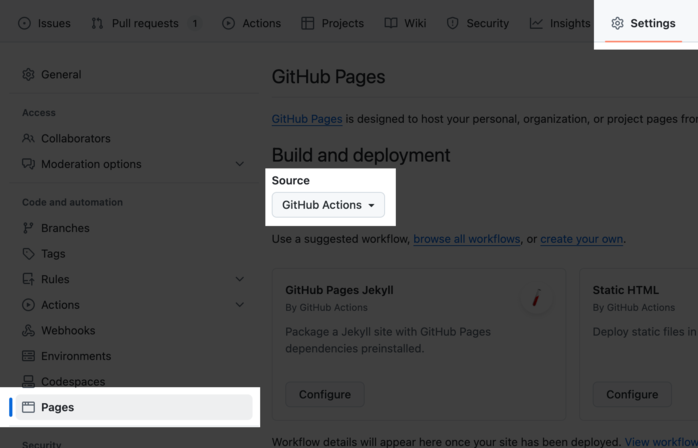Screen dimensions: 698x448
Task: Click the Pages browser icon
Action: pyautogui.click(x=28, y=407)
